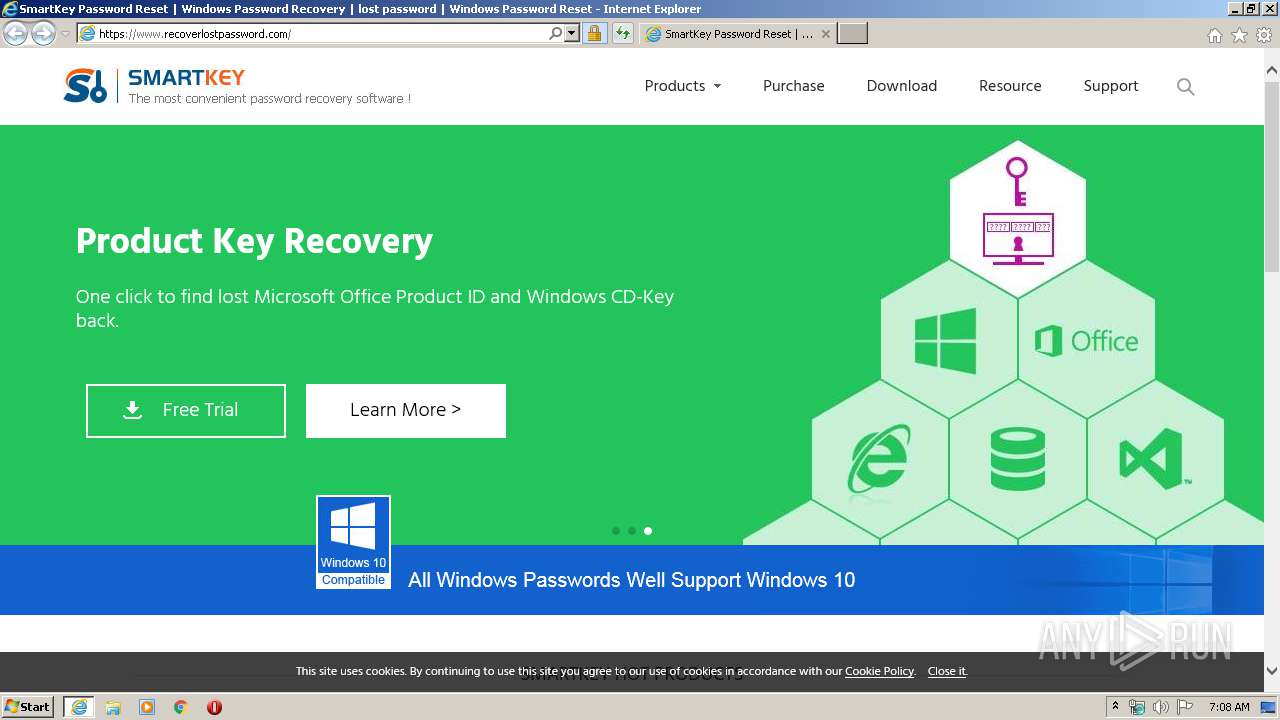Click the network tray icon

(x=1137, y=707)
